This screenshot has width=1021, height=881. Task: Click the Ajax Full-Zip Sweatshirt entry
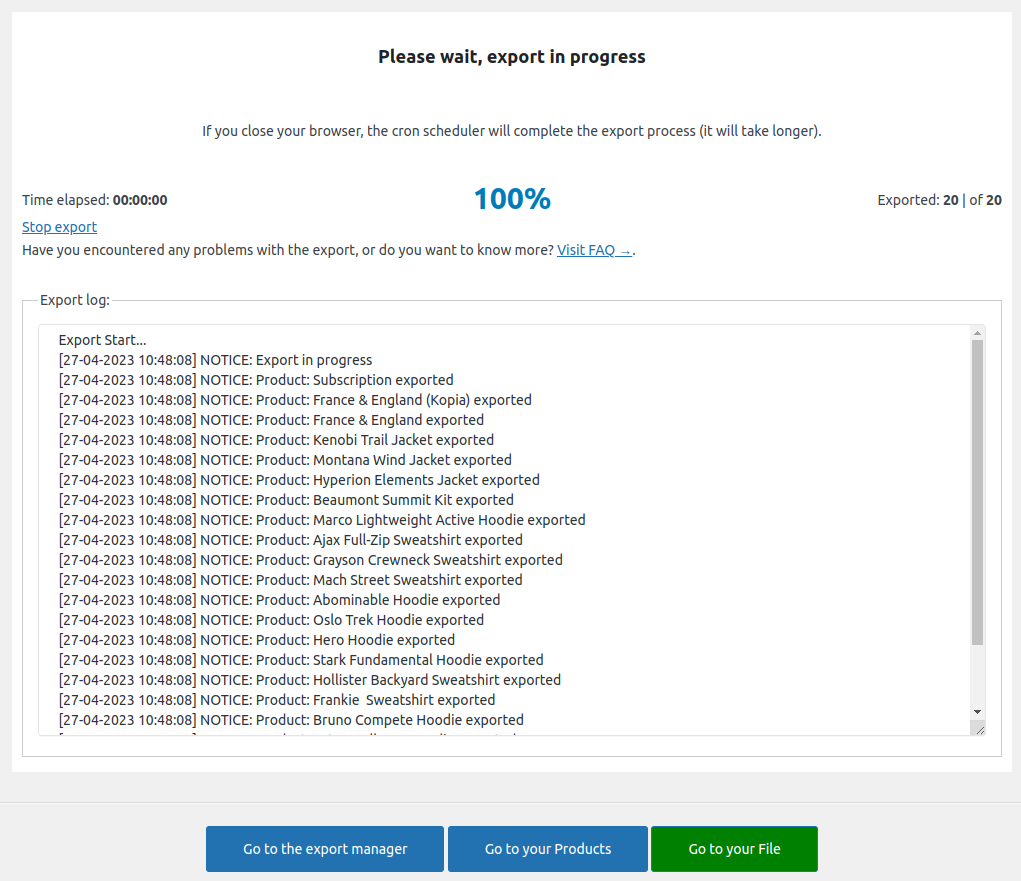[290, 540]
